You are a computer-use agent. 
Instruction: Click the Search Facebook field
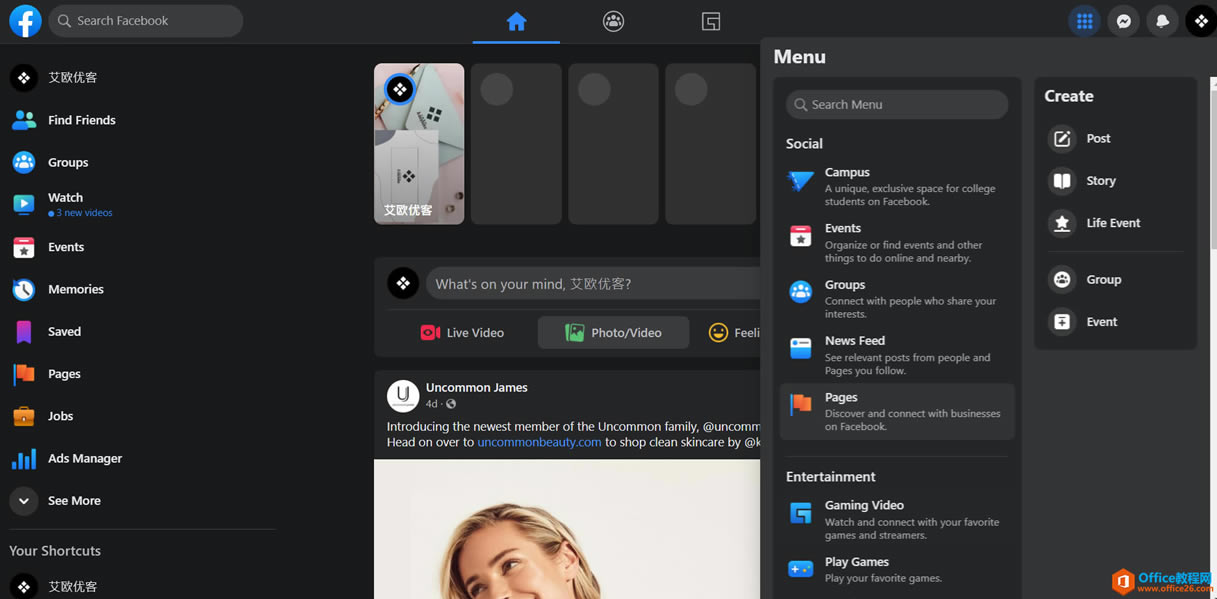click(146, 21)
